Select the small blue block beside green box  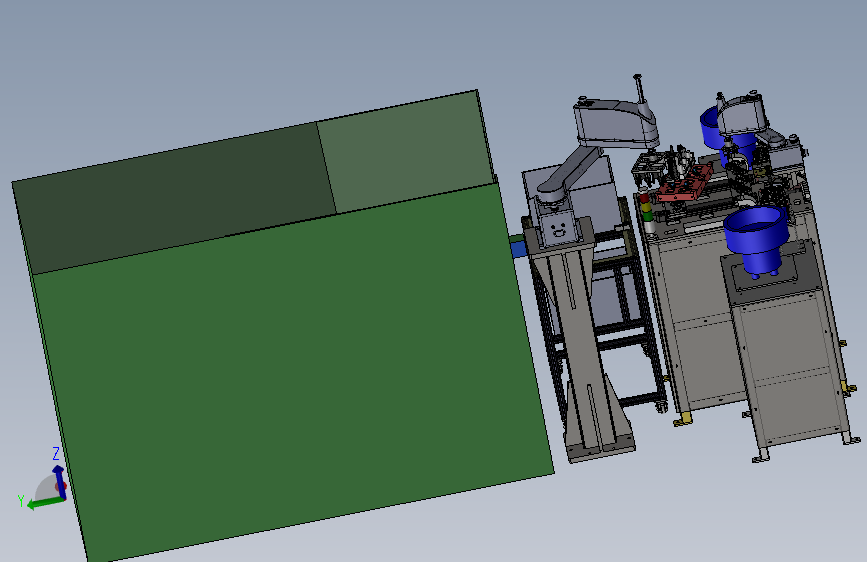(x=518, y=247)
